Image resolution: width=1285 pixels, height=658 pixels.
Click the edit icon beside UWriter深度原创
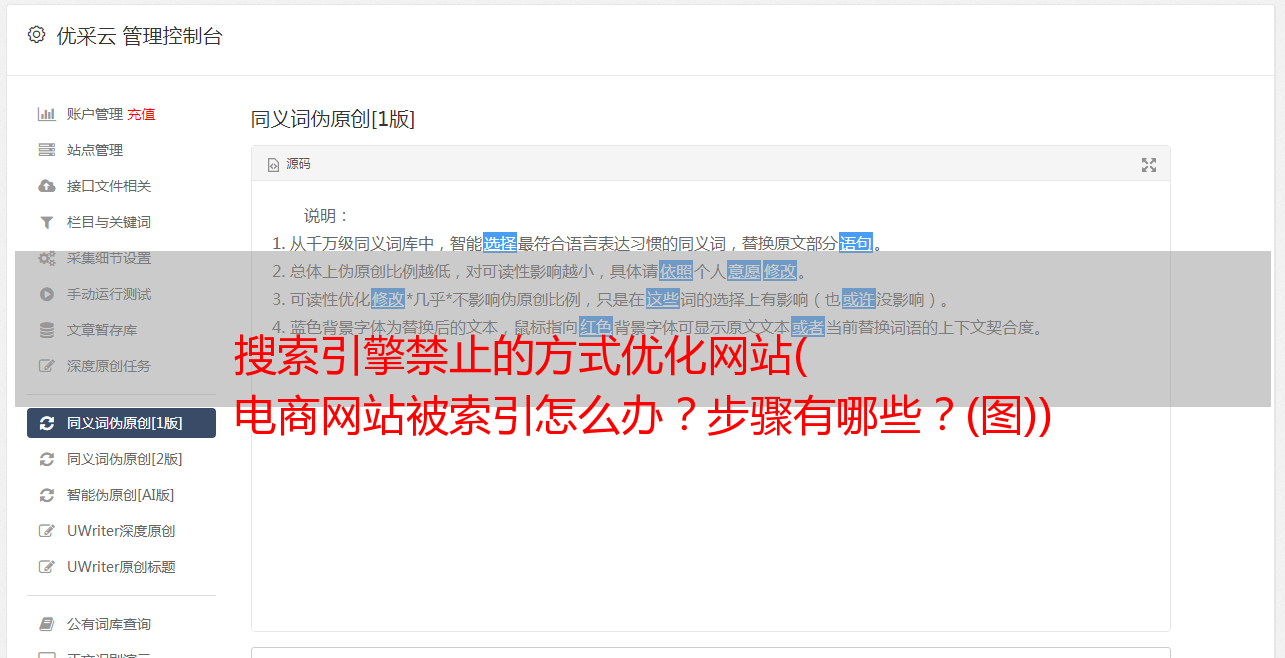(46, 531)
